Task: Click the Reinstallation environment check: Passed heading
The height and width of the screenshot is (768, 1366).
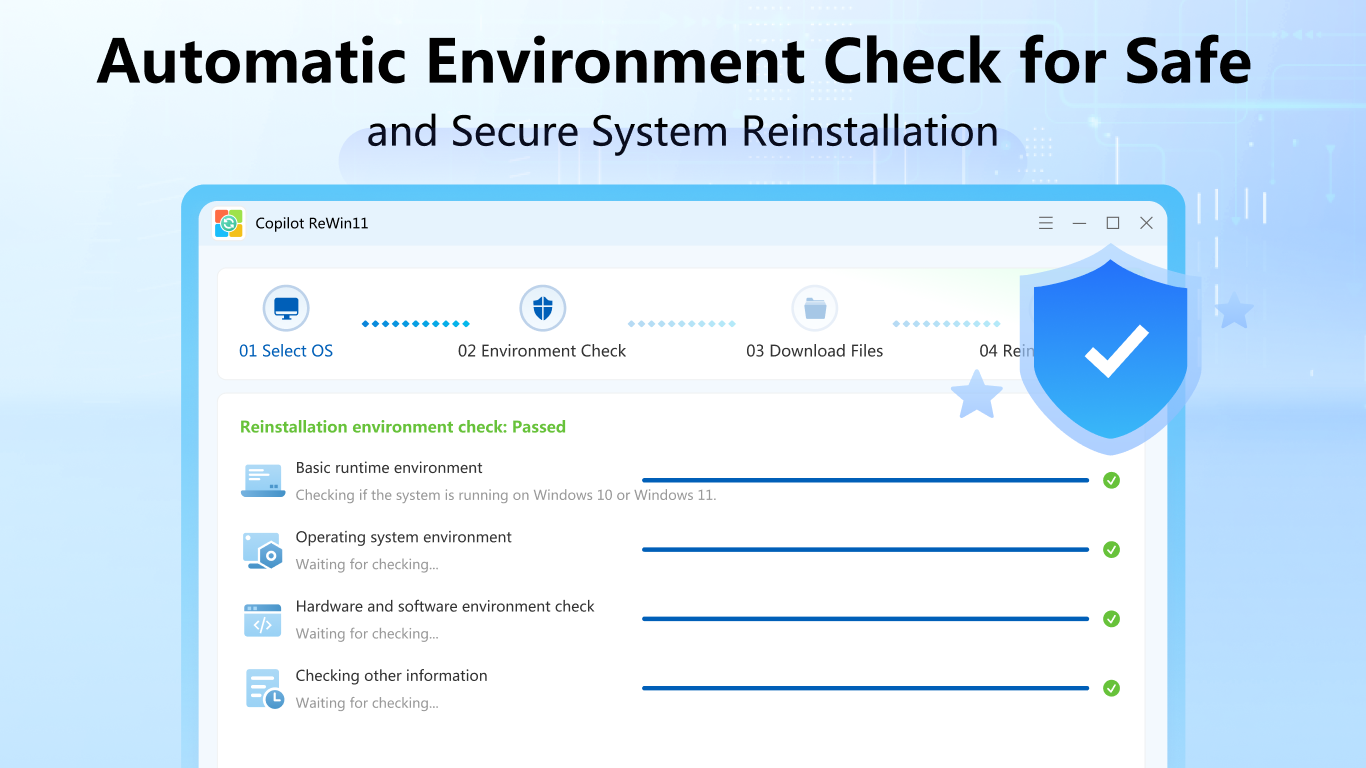Action: tap(402, 426)
